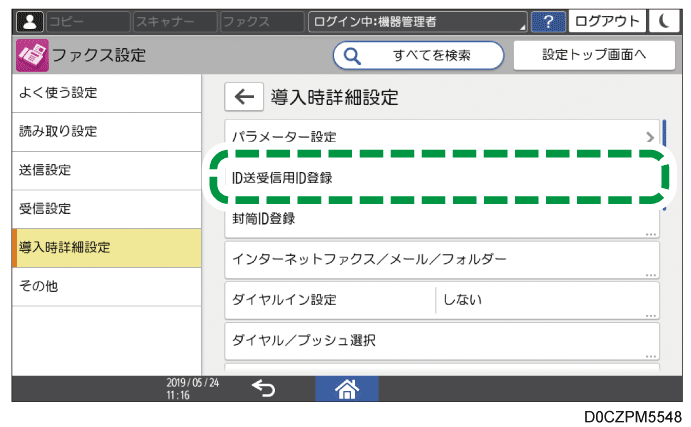Click the しない value of ダイヤルイン設定
Screen dimensions: 691x427
click(x=462, y=300)
